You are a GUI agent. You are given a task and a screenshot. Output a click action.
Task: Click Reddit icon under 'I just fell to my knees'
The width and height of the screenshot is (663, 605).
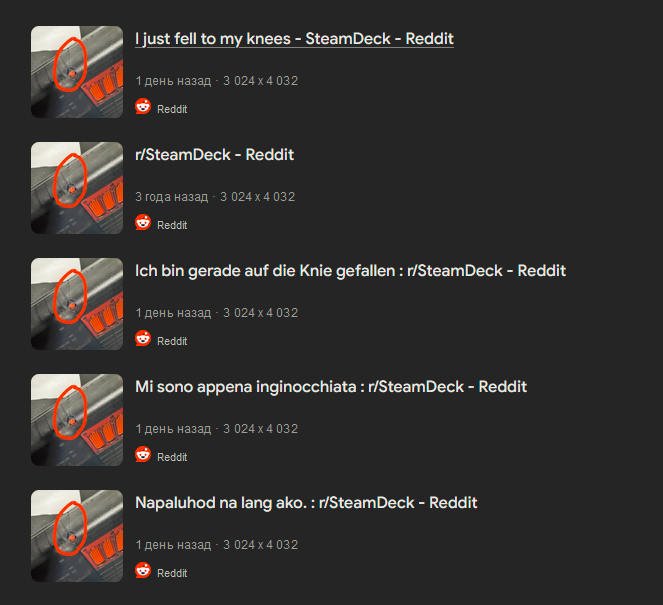click(x=143, y=107)
